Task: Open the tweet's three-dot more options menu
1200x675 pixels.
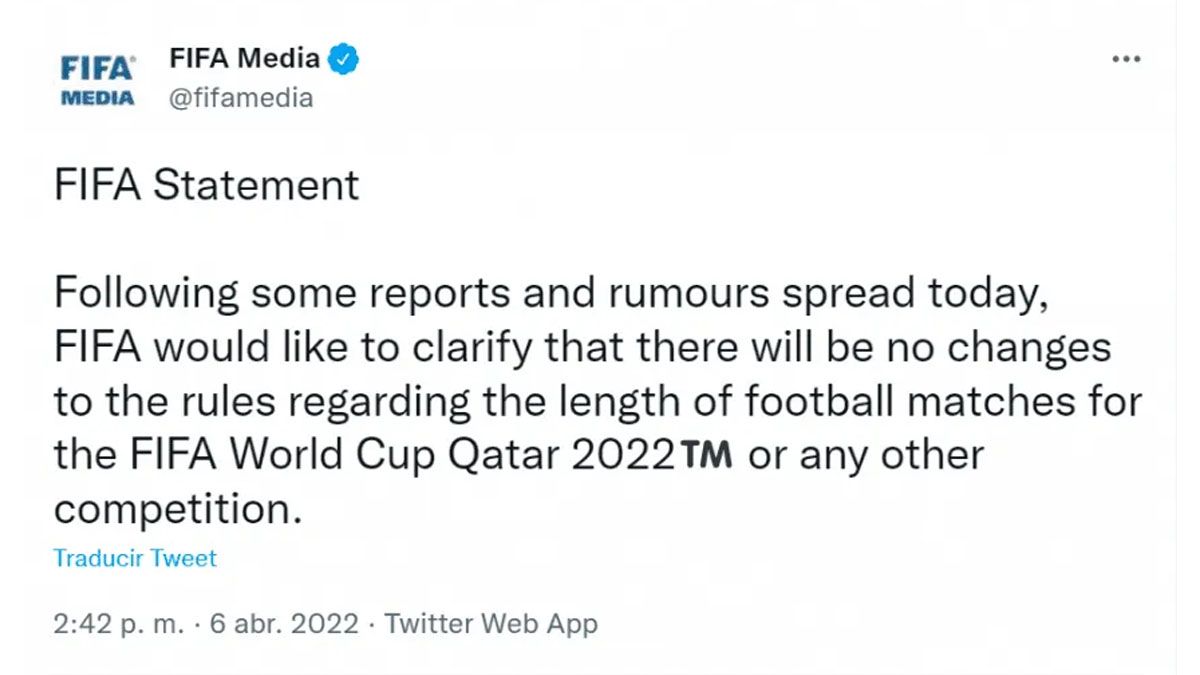Action: [1126, 60]
